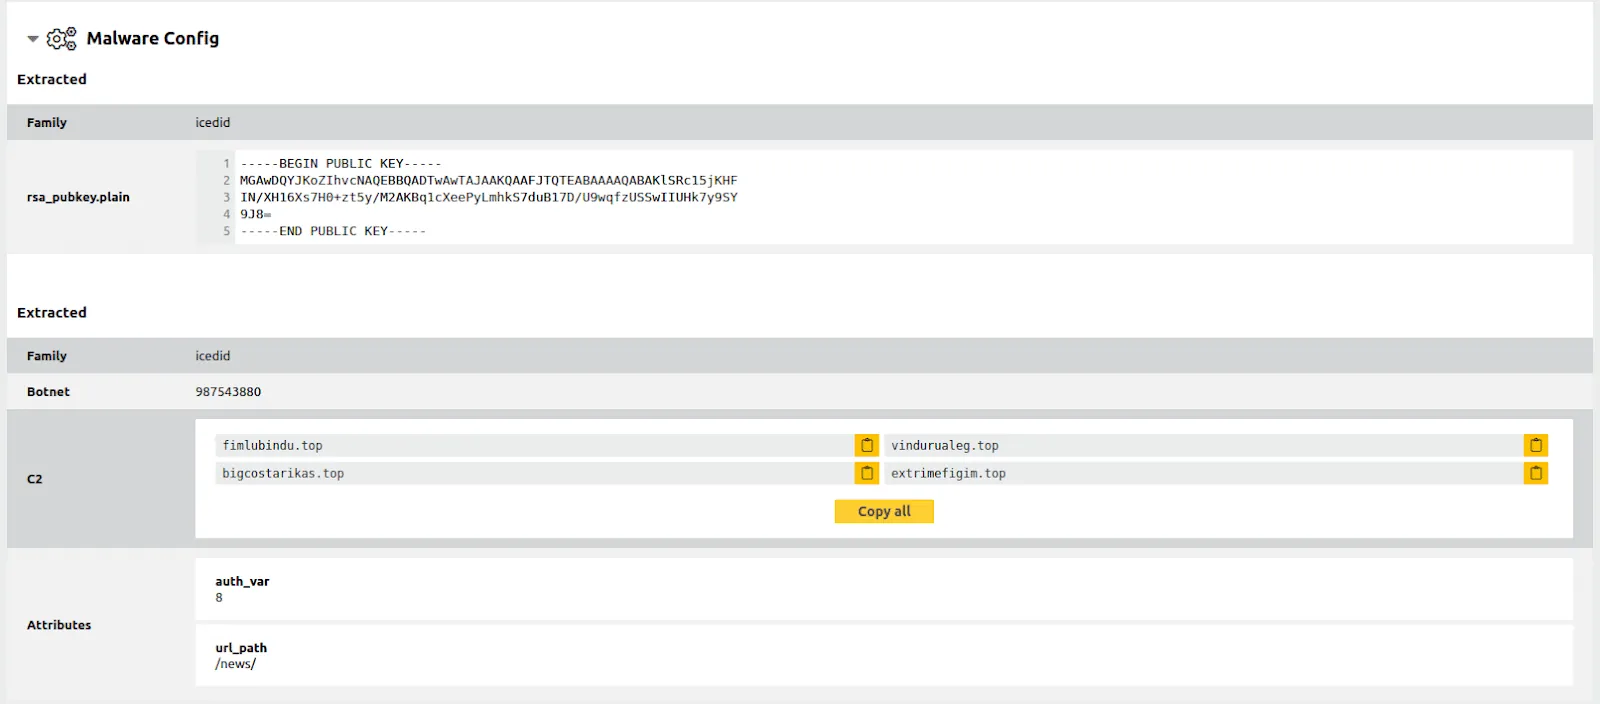The width and height of the screenshot is (1600, 704).
Task: Click the rsa_pubkey.plain label
Action: click(x=78, y=197)
